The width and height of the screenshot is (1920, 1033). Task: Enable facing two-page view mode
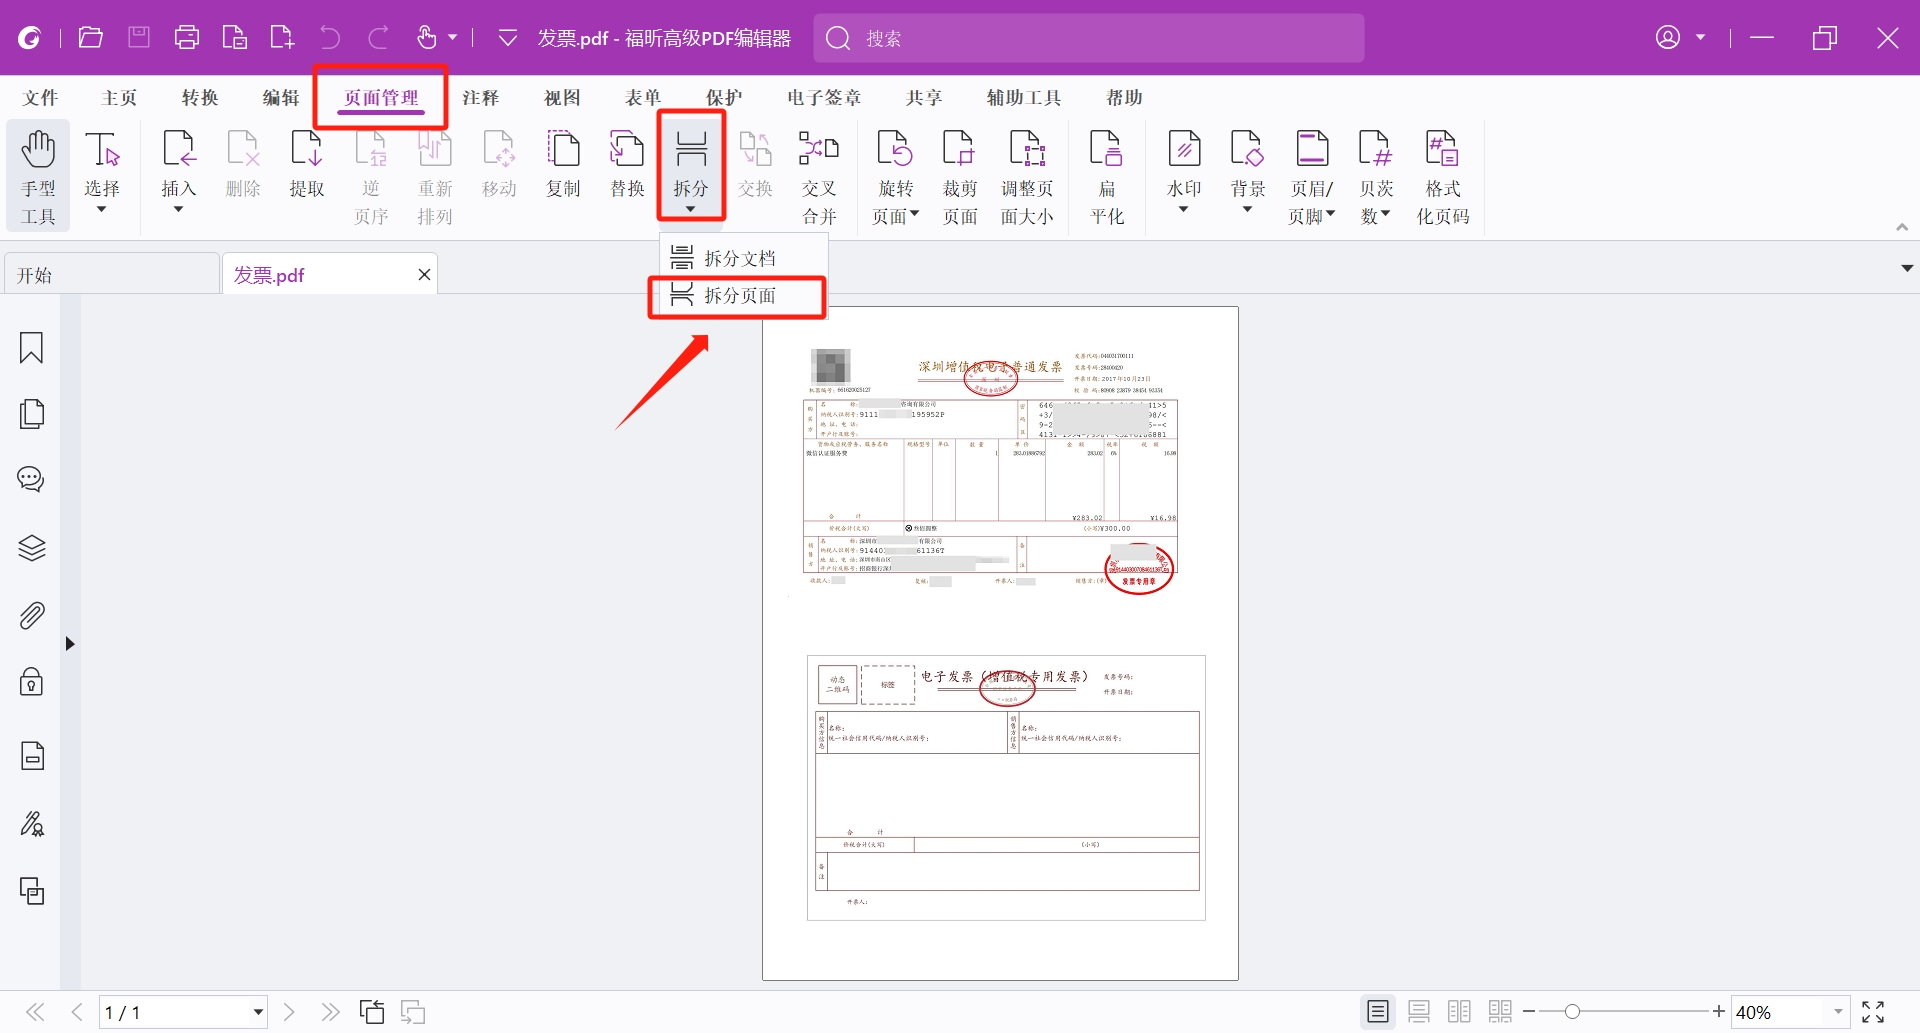(1460, 1012)
